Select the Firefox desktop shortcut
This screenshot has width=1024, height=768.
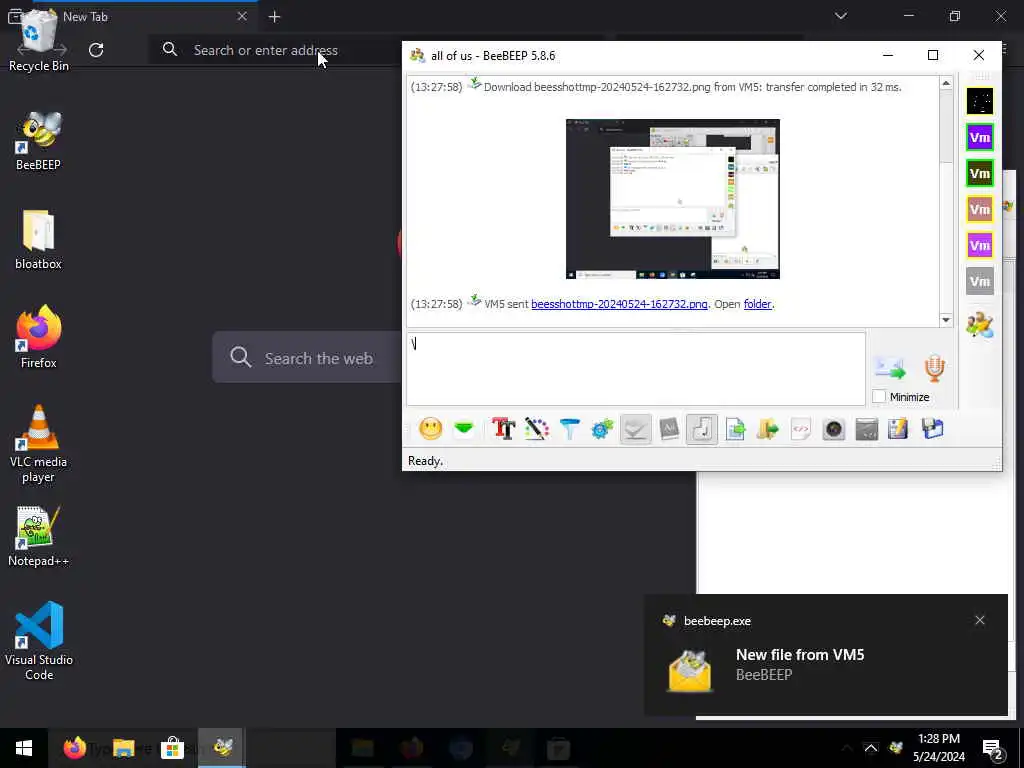[x=39, y=338]
